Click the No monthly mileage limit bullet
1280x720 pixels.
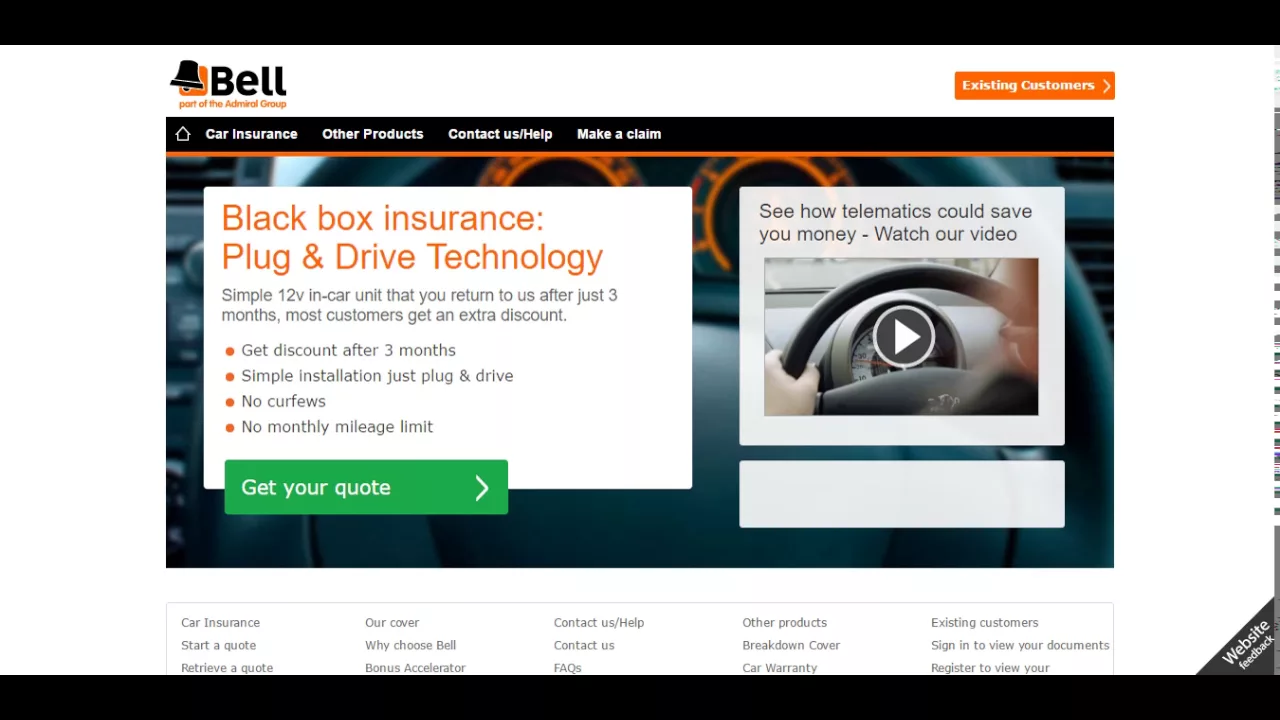point(337,427)
